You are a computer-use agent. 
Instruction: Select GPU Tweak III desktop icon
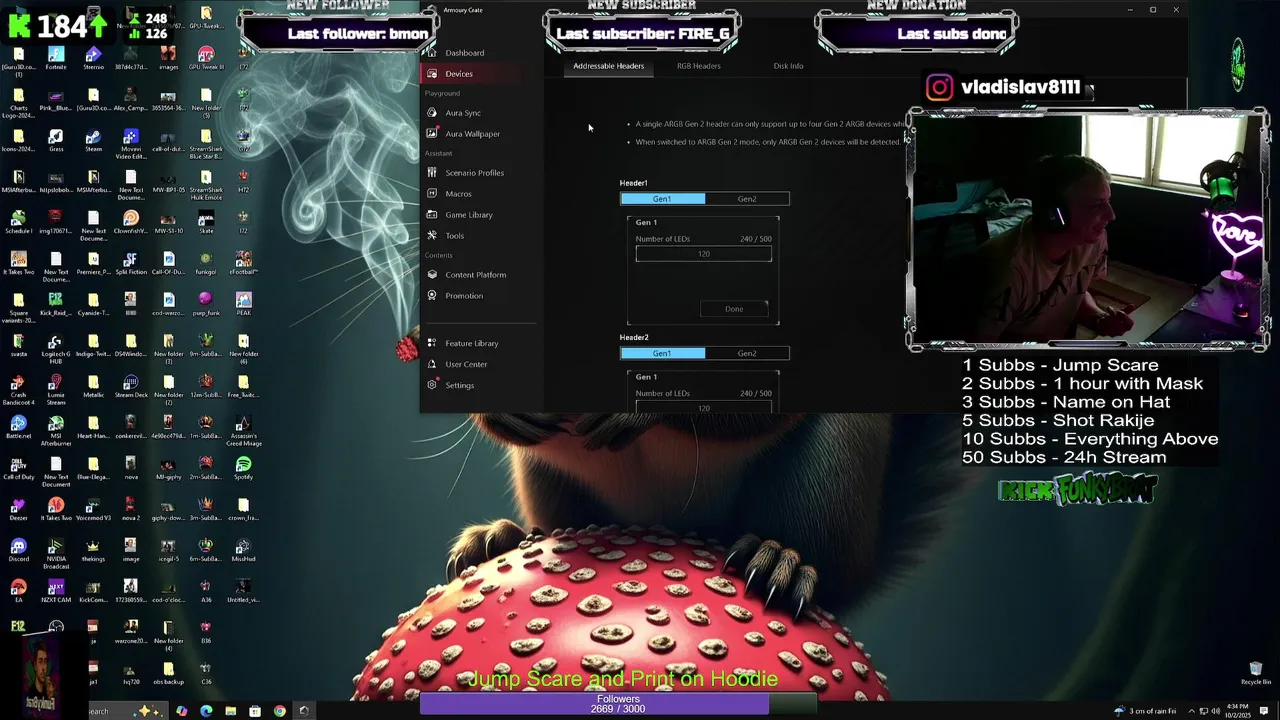click(x=206, y=58)
